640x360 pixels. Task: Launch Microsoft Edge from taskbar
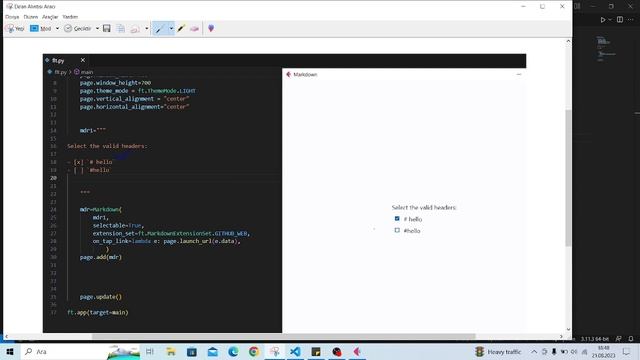(x=233, y=351)
